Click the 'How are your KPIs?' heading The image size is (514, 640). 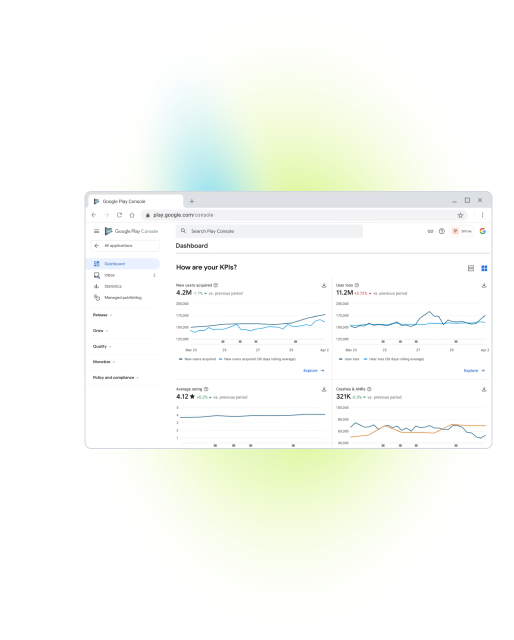pos(206,267)
